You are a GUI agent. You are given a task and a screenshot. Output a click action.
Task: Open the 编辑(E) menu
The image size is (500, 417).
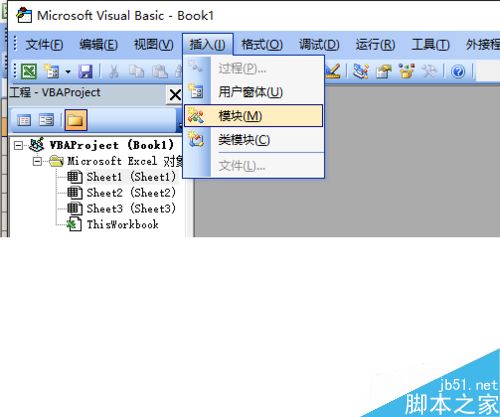click(x=99, y=44)
